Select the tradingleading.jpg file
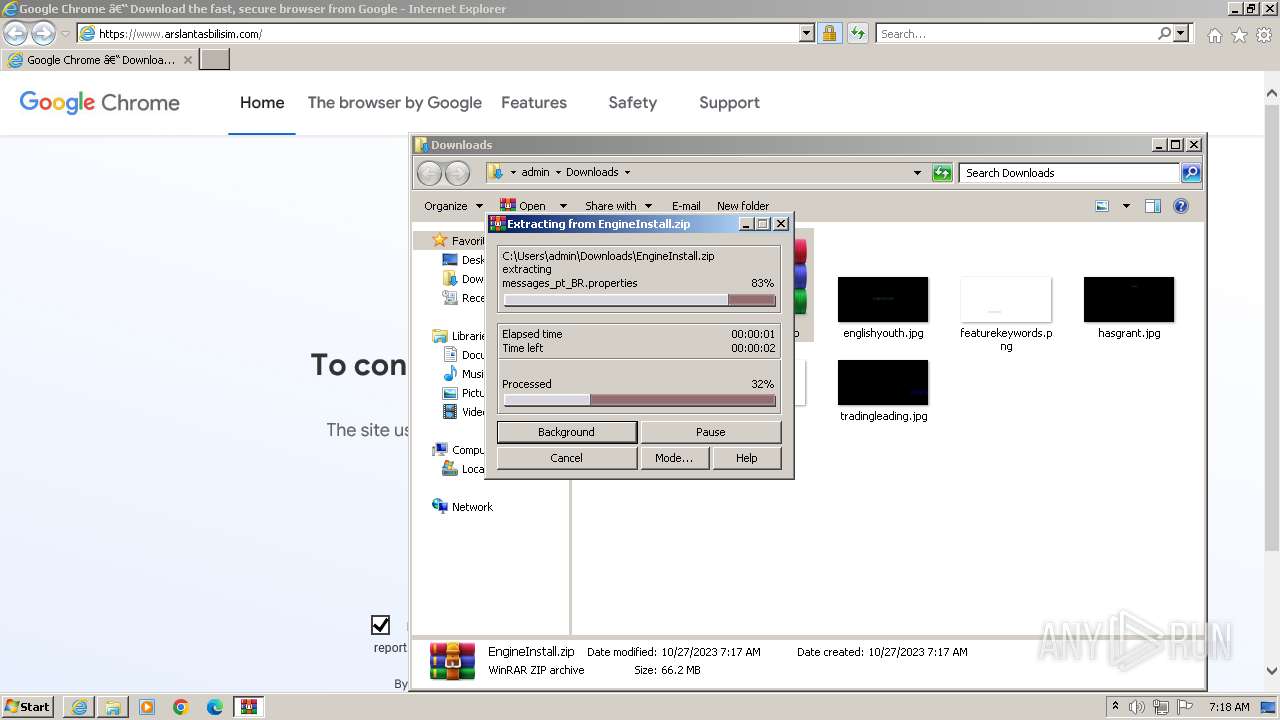Viewport: 1280px width, 720px height. 883,391
